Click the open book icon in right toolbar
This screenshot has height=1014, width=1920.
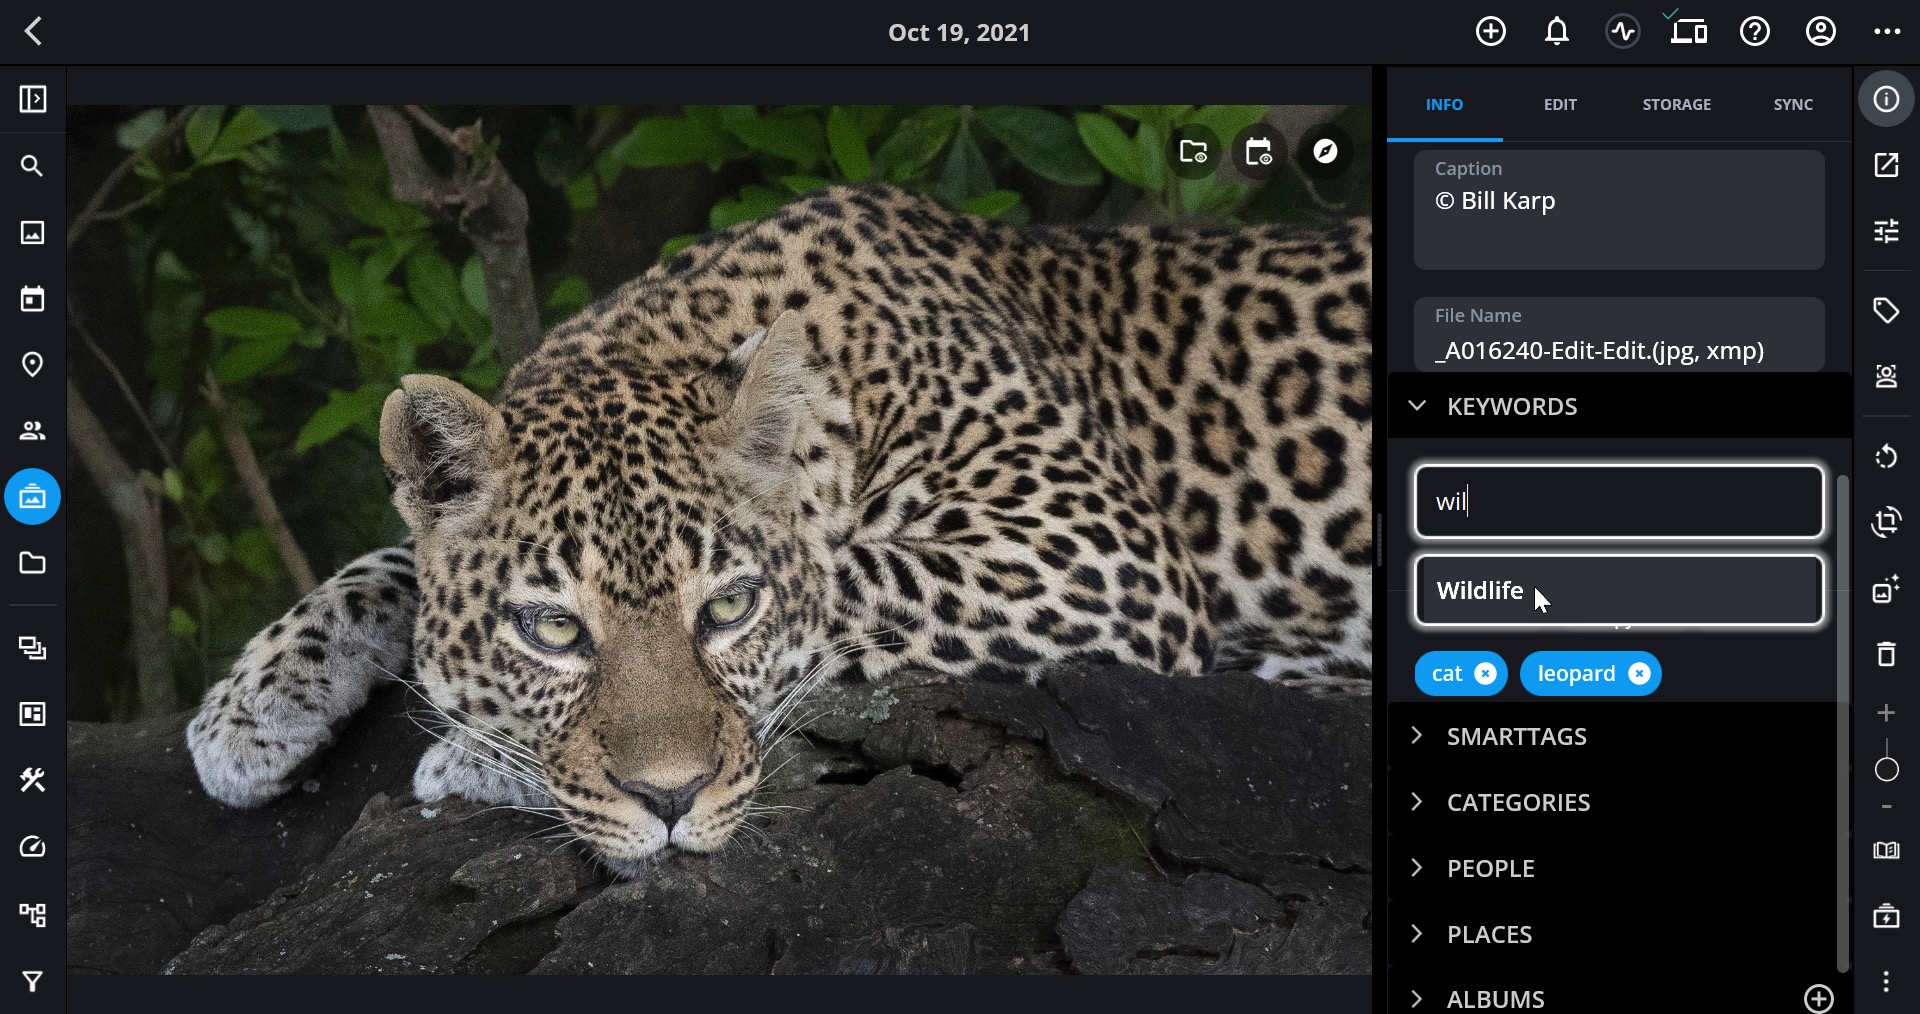tap(1886, 850)
